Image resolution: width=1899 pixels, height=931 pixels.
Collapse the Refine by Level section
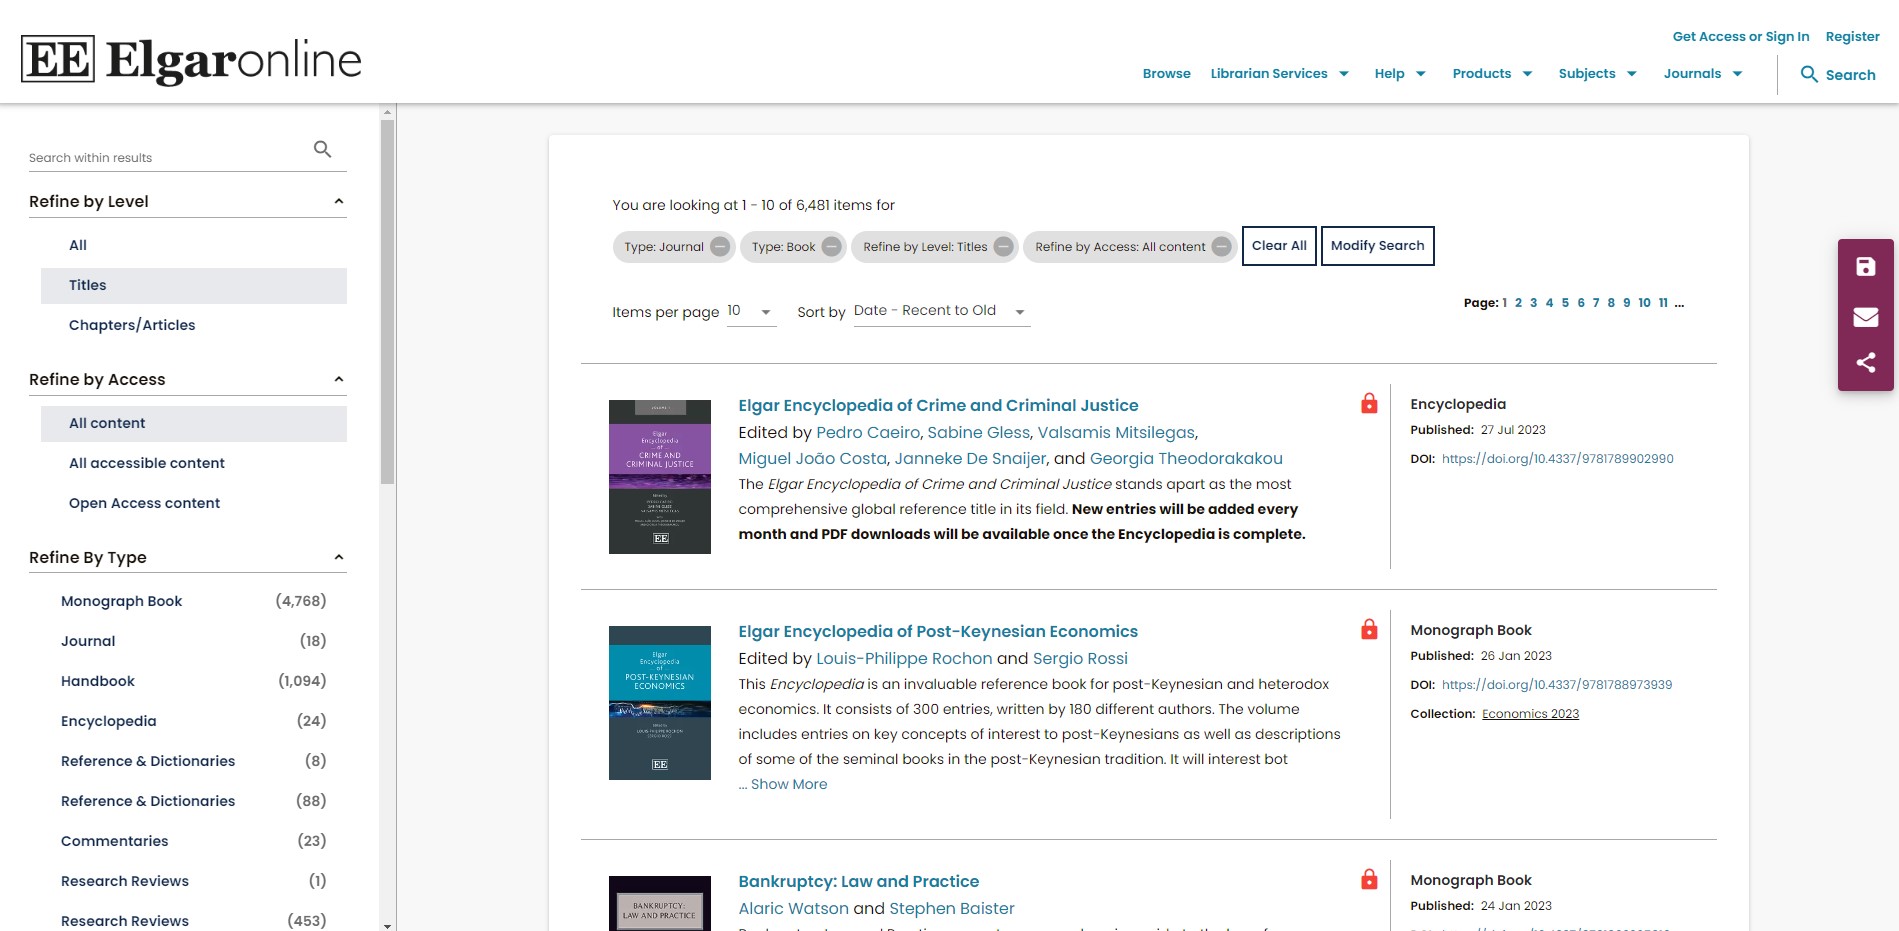[x=339, y=201]
